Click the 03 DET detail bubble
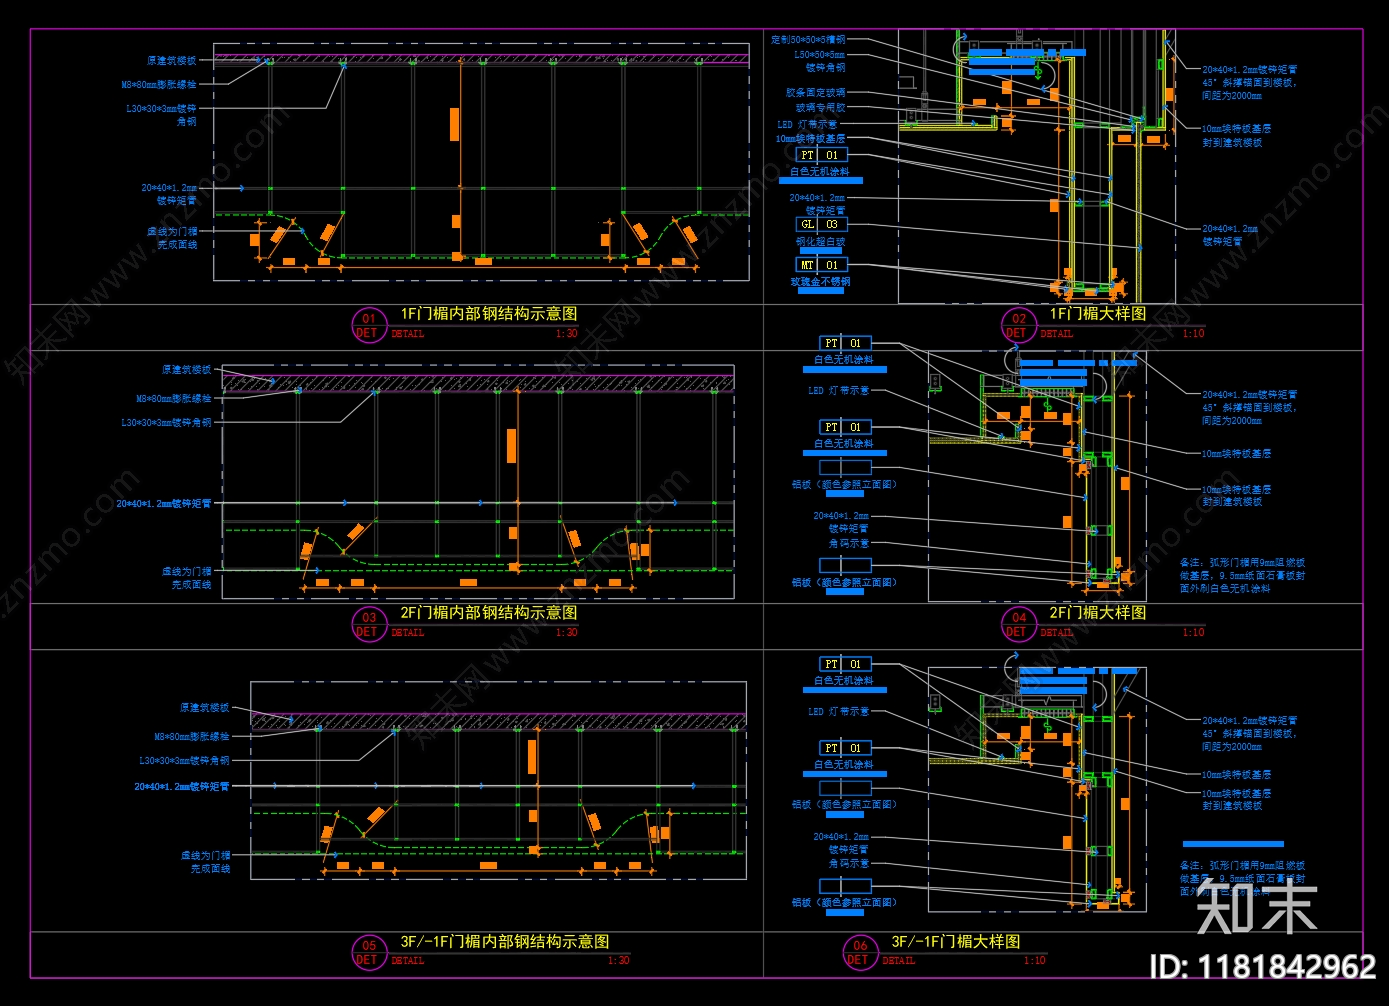 (368, 625)
